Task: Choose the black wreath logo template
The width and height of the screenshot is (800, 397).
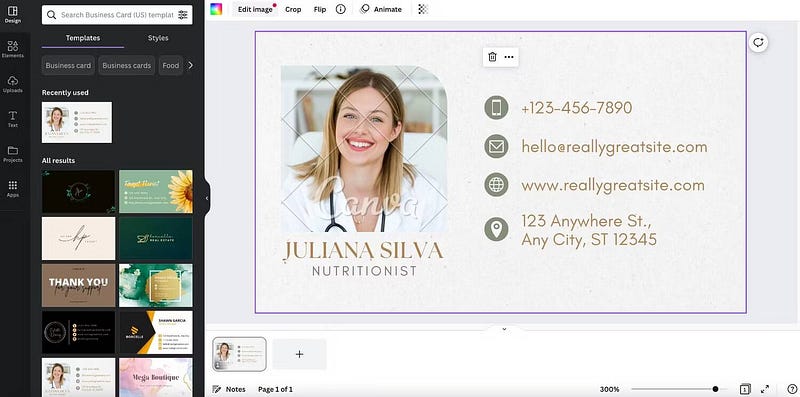Action: [79, 191]
